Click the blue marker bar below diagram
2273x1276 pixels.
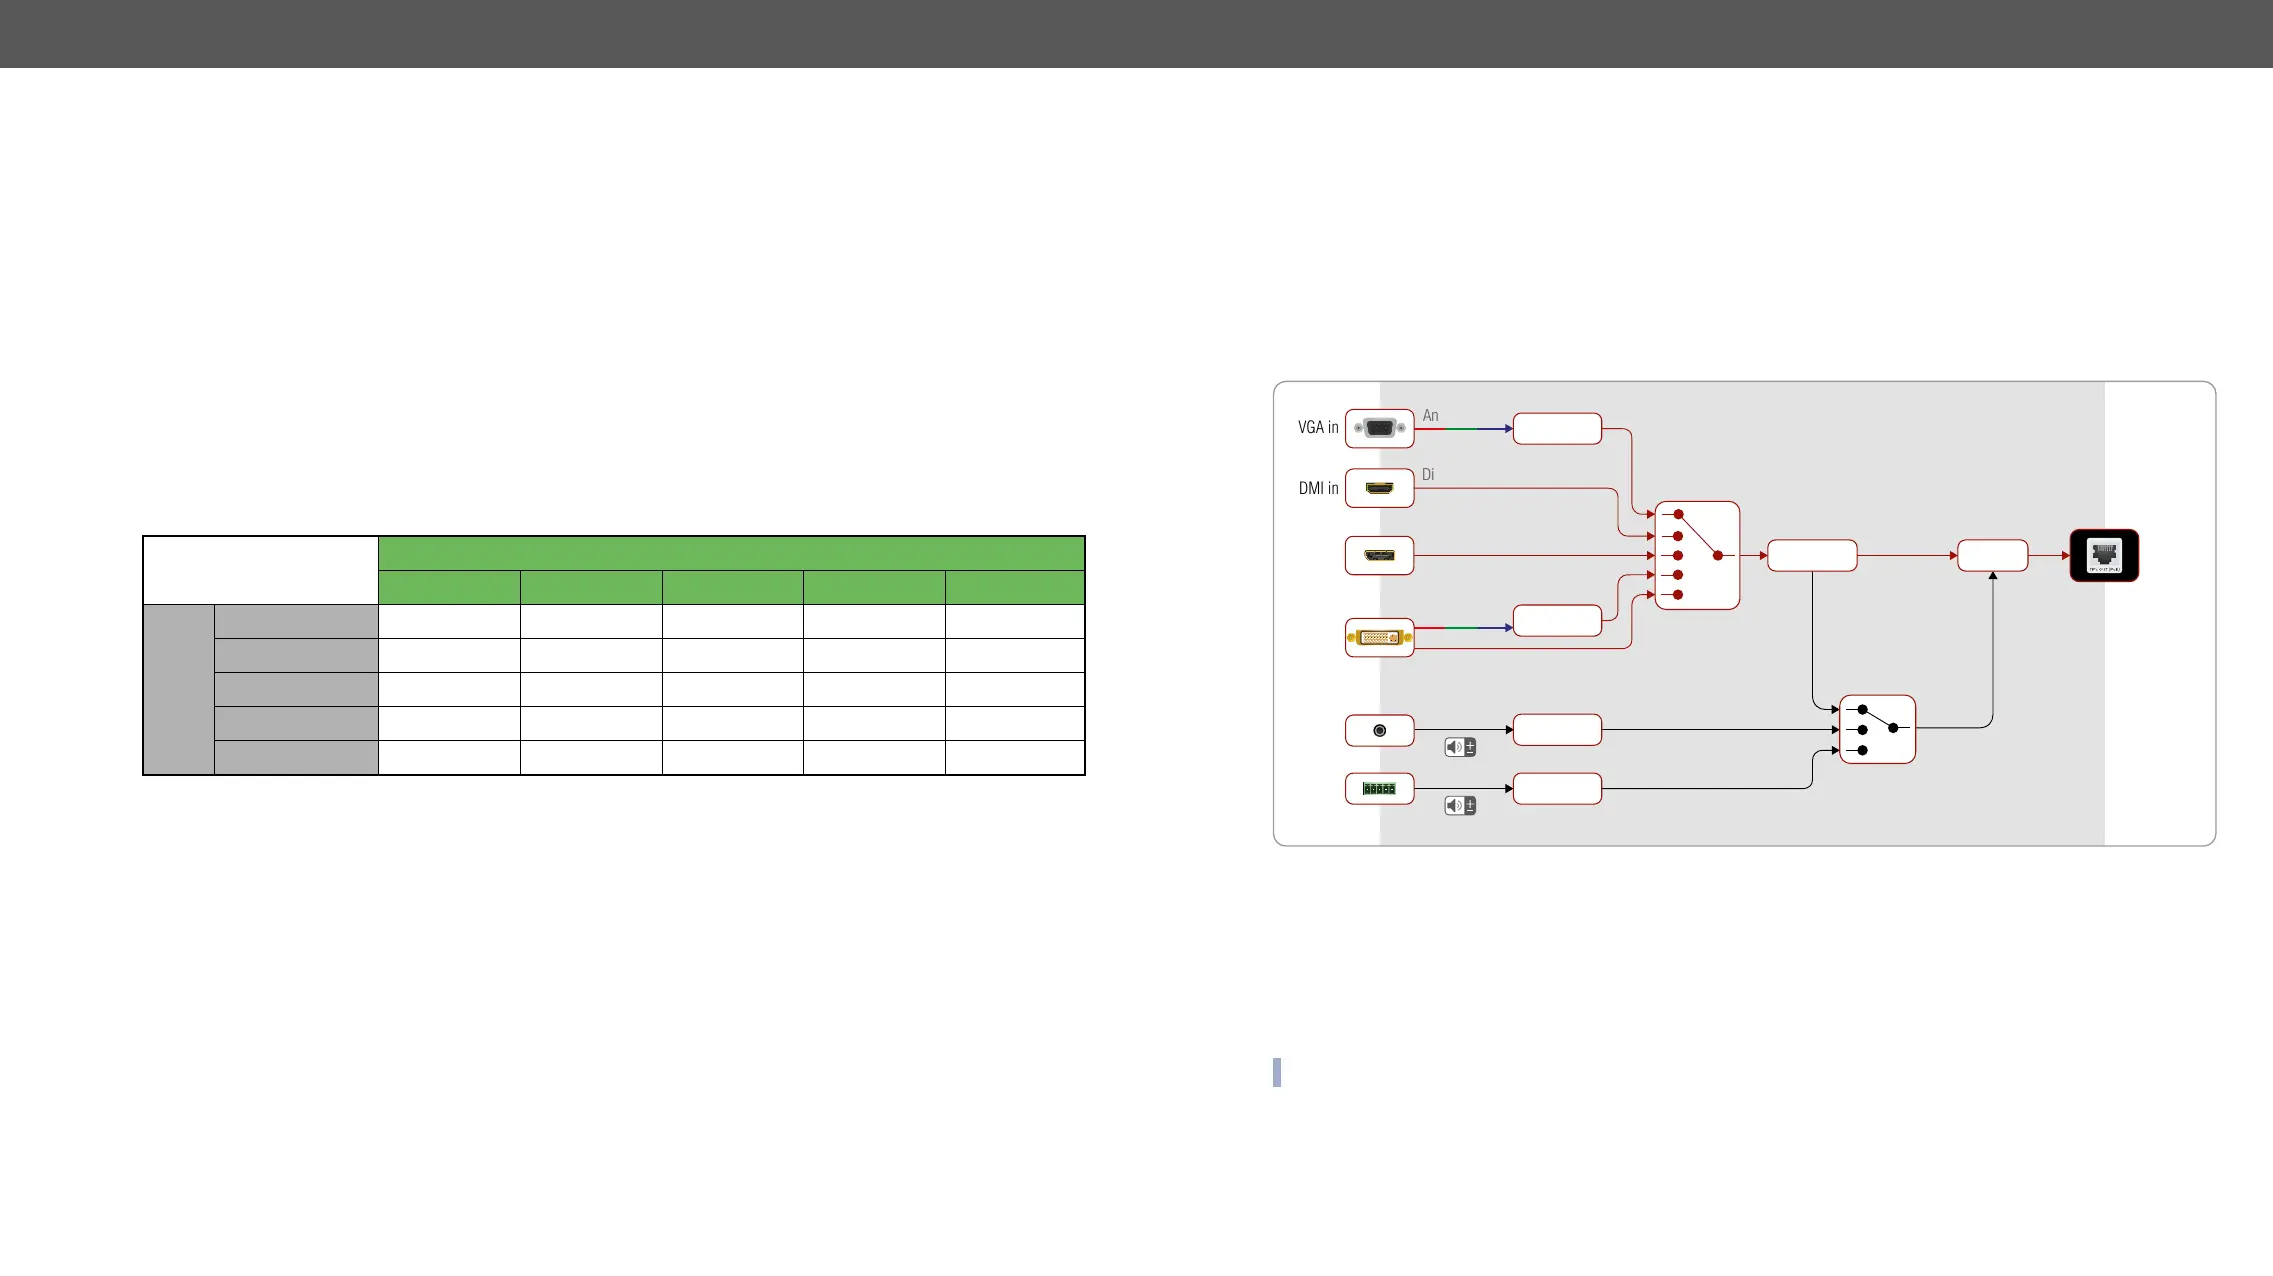[1277, 1072]
